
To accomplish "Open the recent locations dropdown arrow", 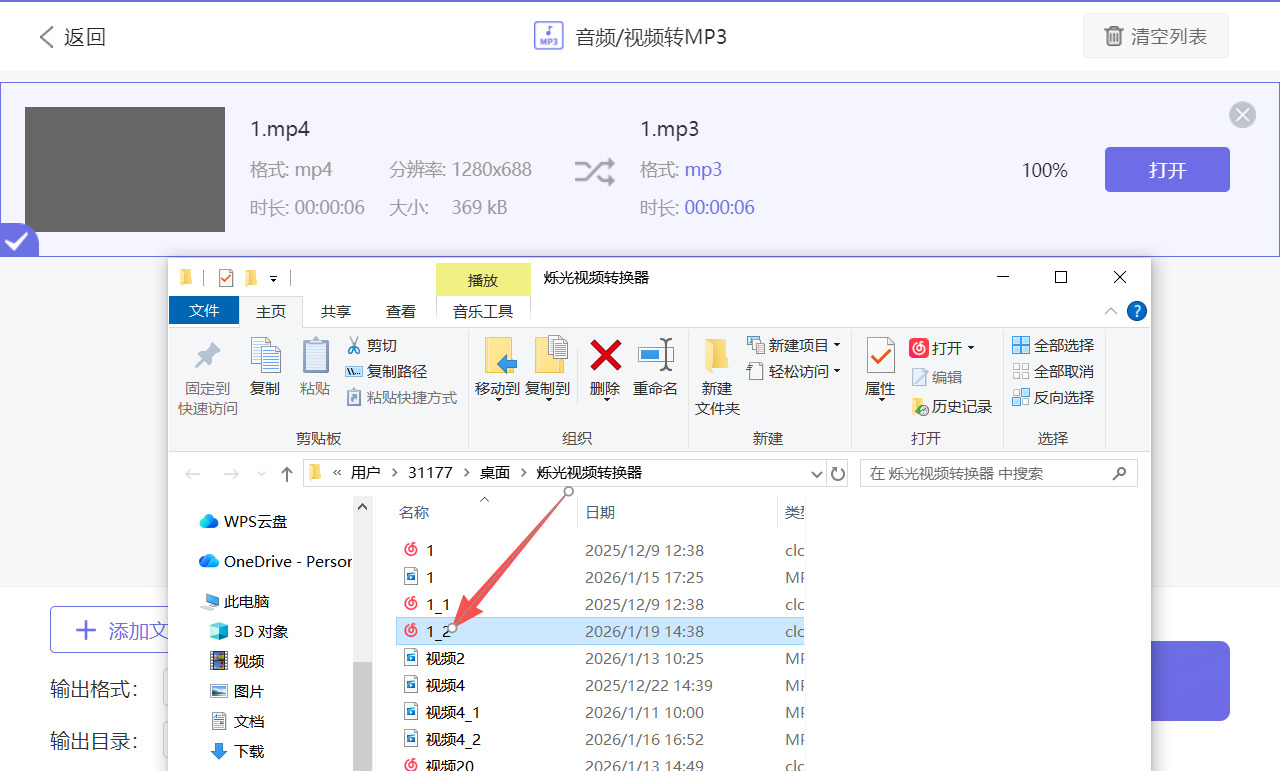I will 262,474.
